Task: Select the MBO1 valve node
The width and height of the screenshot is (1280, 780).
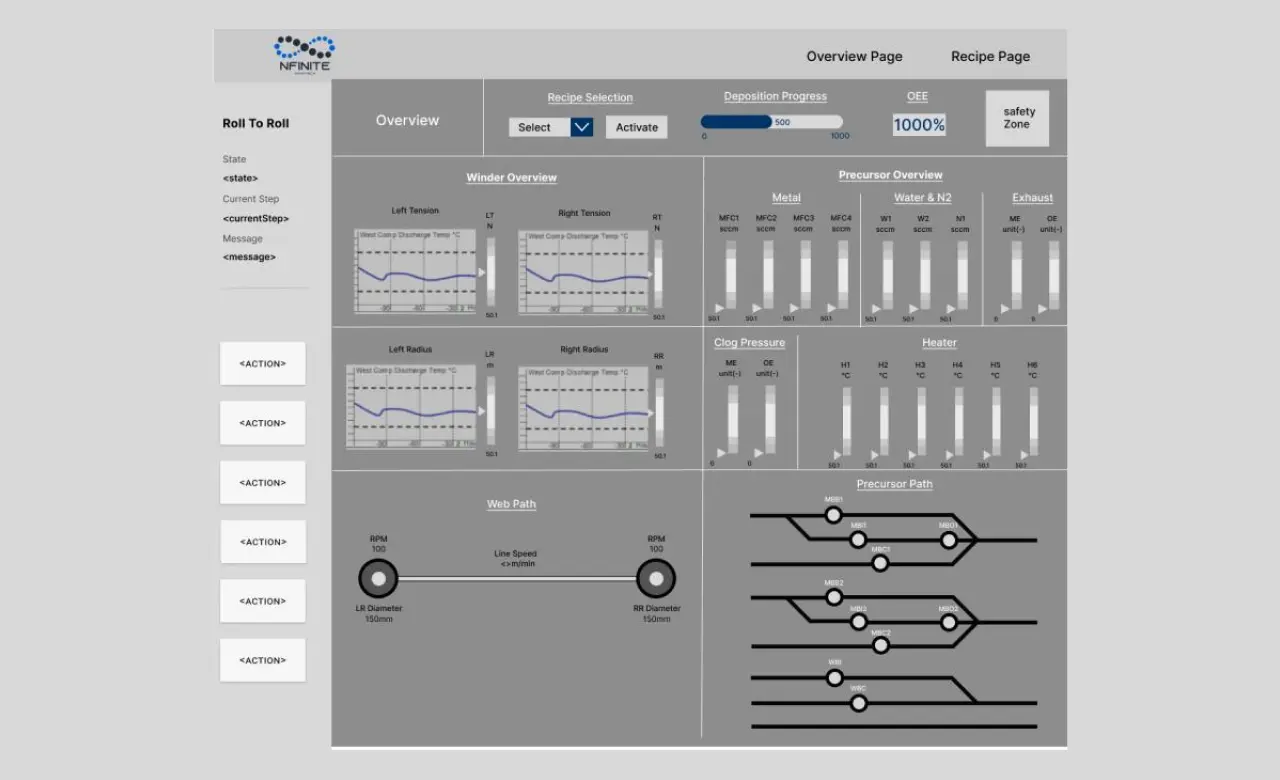Action: tap(948, 540)
